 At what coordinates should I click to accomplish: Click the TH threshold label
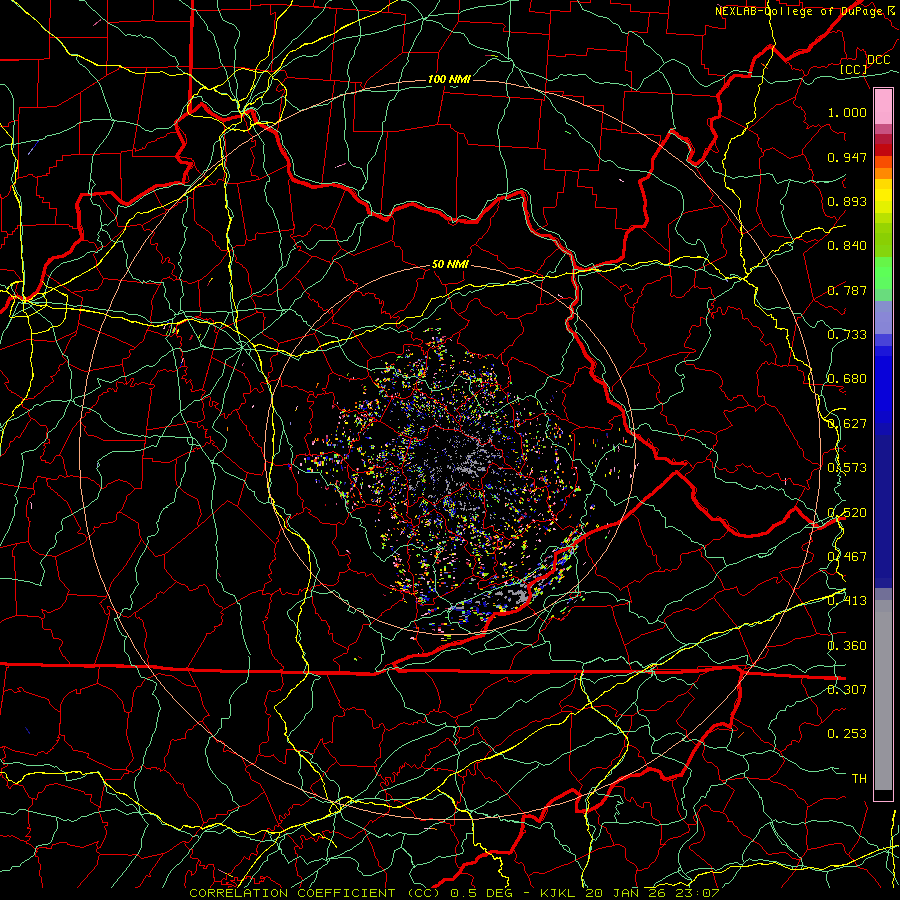pyautogui.click(x=859, y=779)
